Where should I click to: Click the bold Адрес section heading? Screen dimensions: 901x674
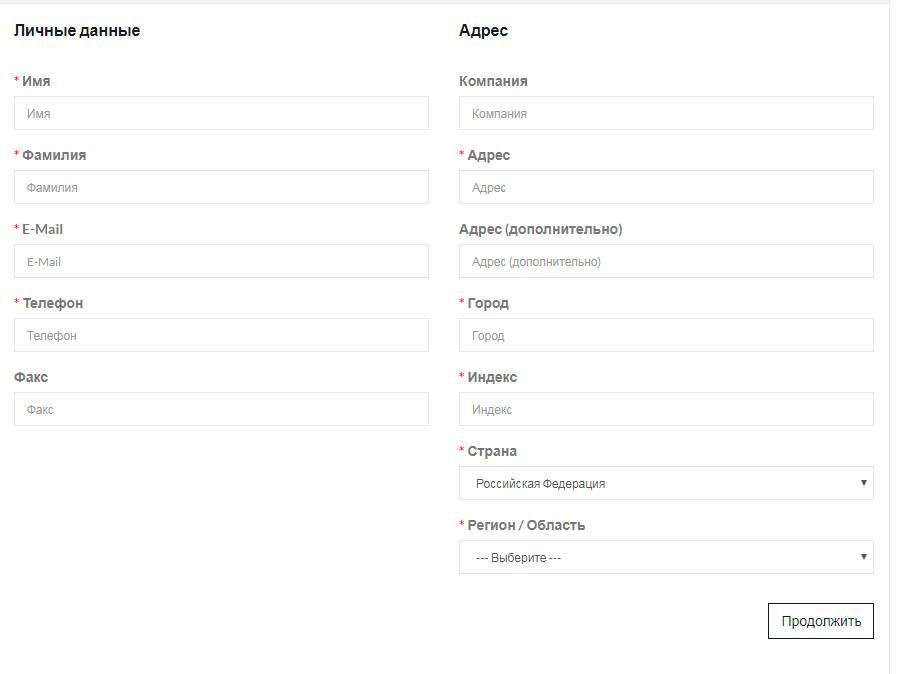483,31
